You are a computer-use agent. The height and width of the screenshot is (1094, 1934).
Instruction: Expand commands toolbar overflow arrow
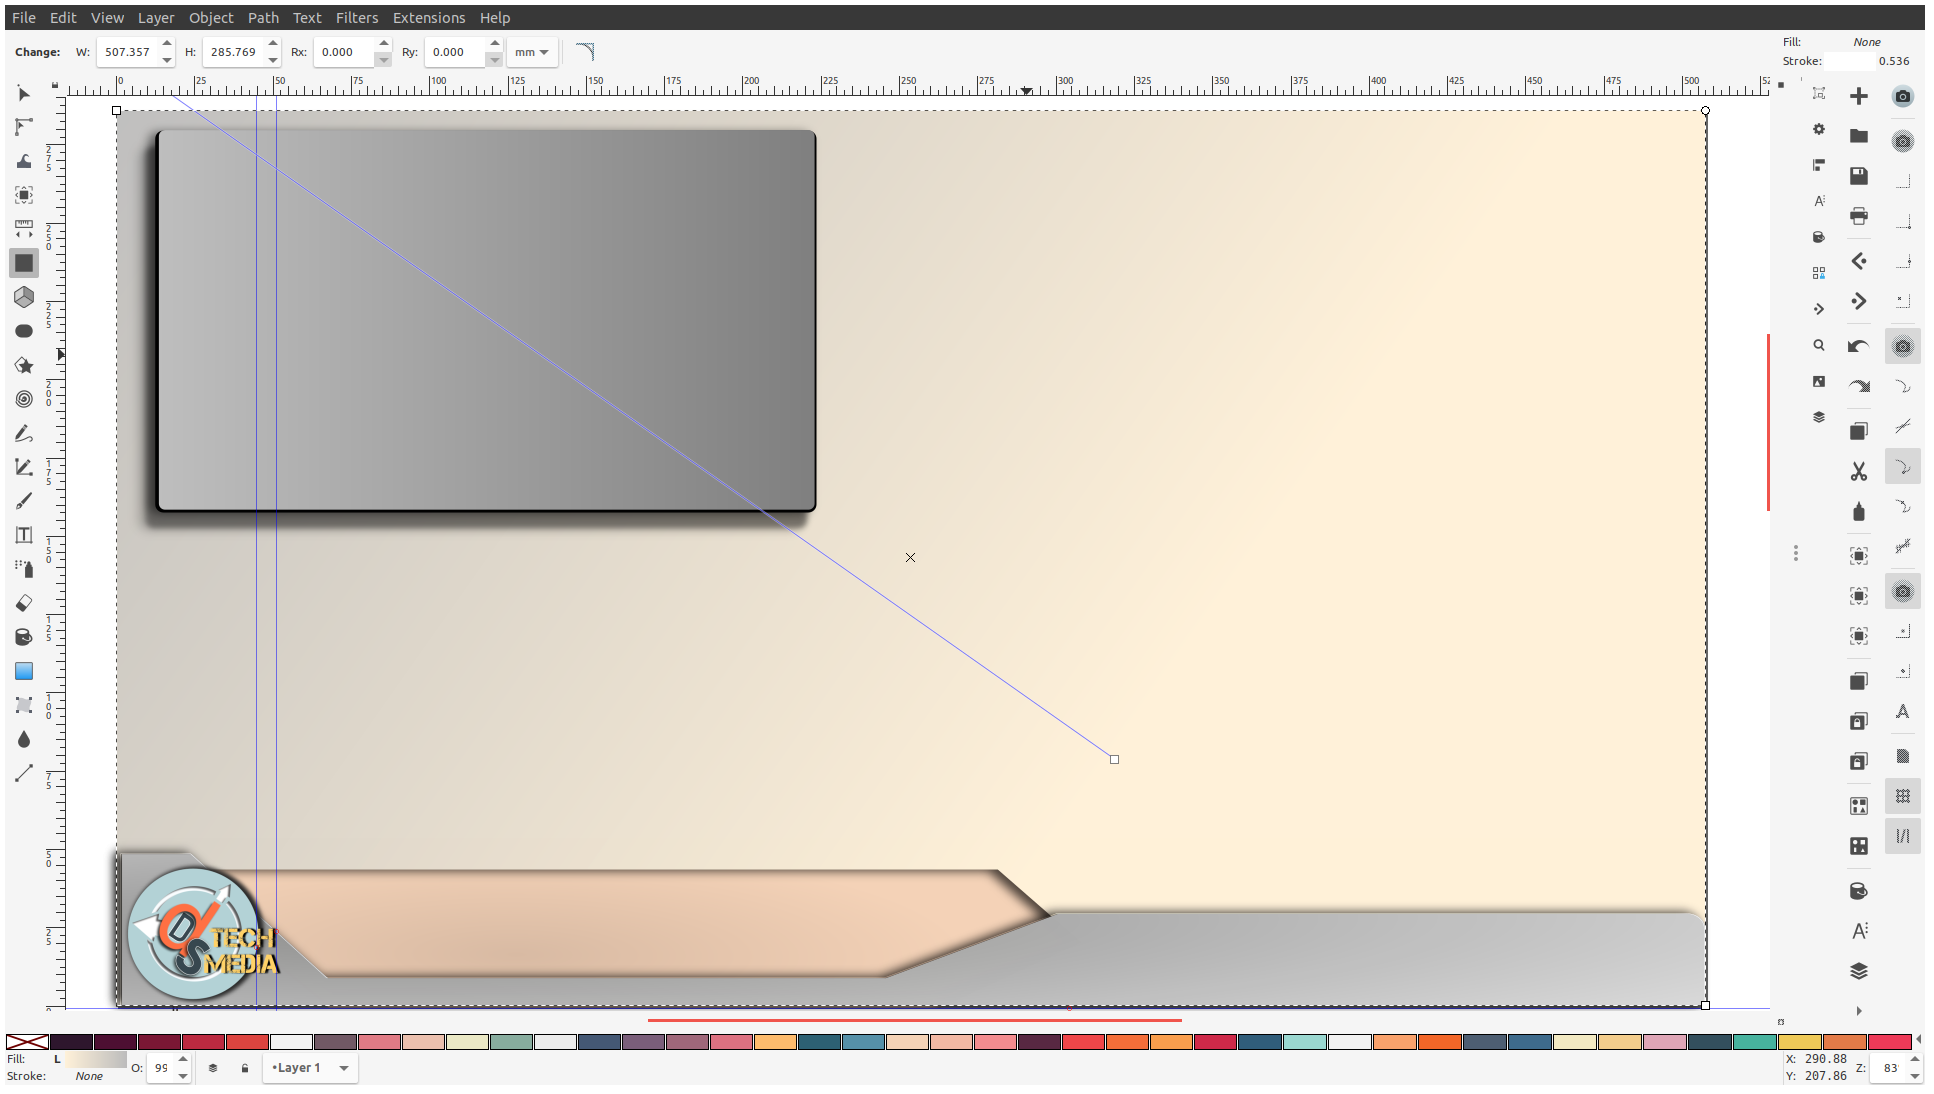pyautogui.click(x=1859, y=1010)
